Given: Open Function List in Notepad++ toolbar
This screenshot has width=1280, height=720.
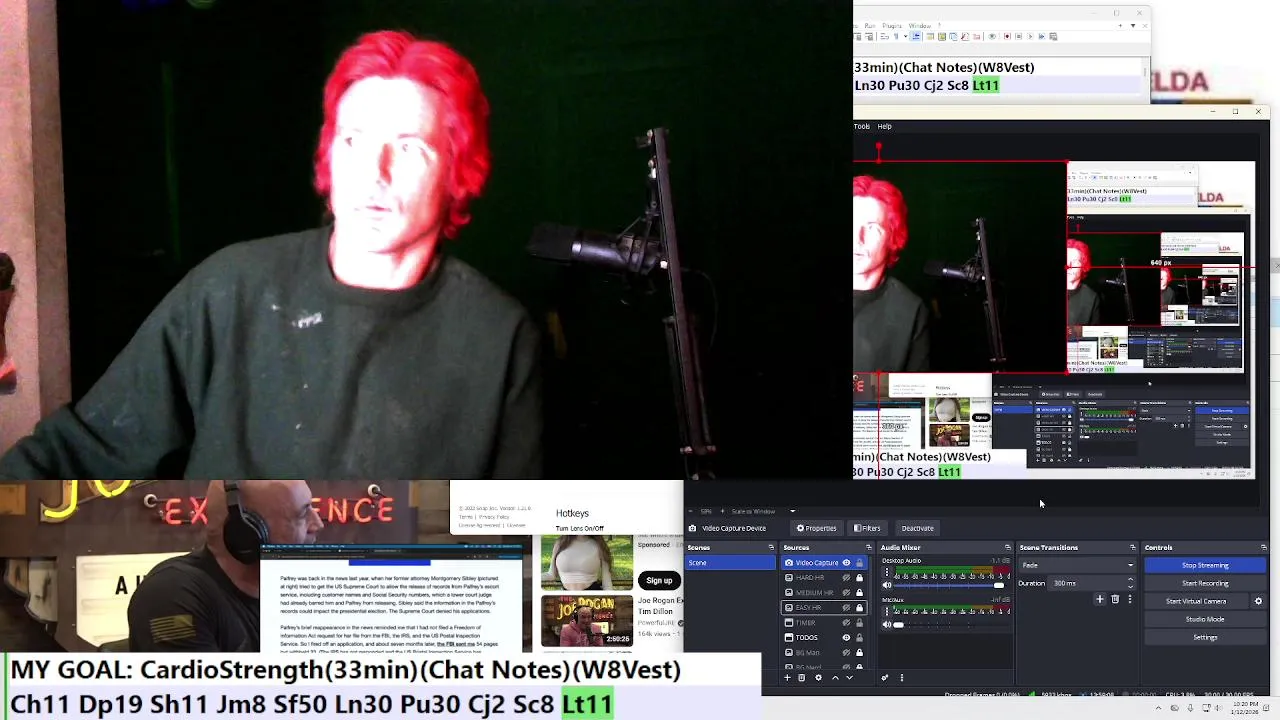Looking at the screenshot, I should [x=965, y=36].
